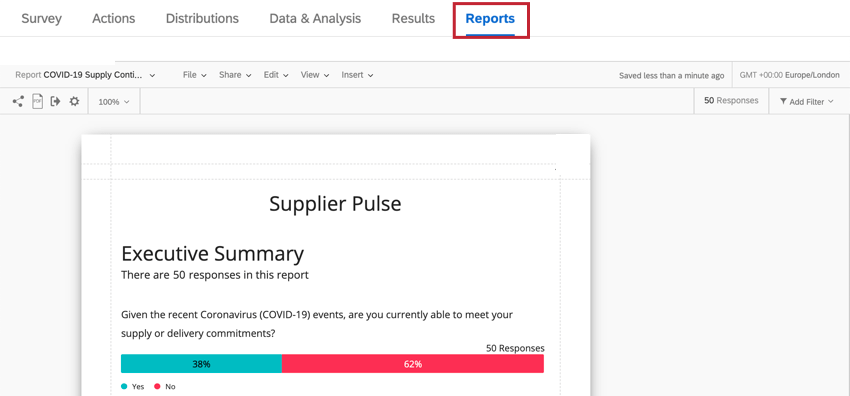Expand the Edit menu

coord(276,75)
